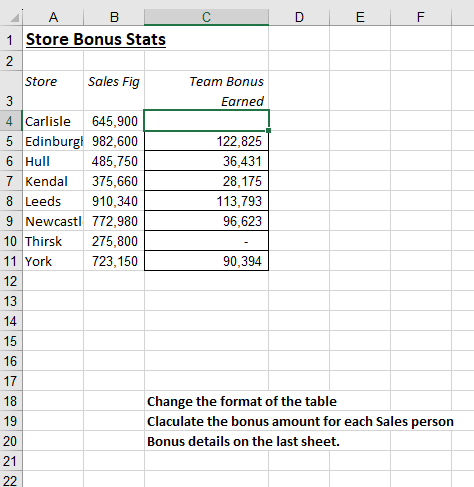Select the Hull store cell
The height and width of the screenshot is (487, 474).
(x=53, y=161)
